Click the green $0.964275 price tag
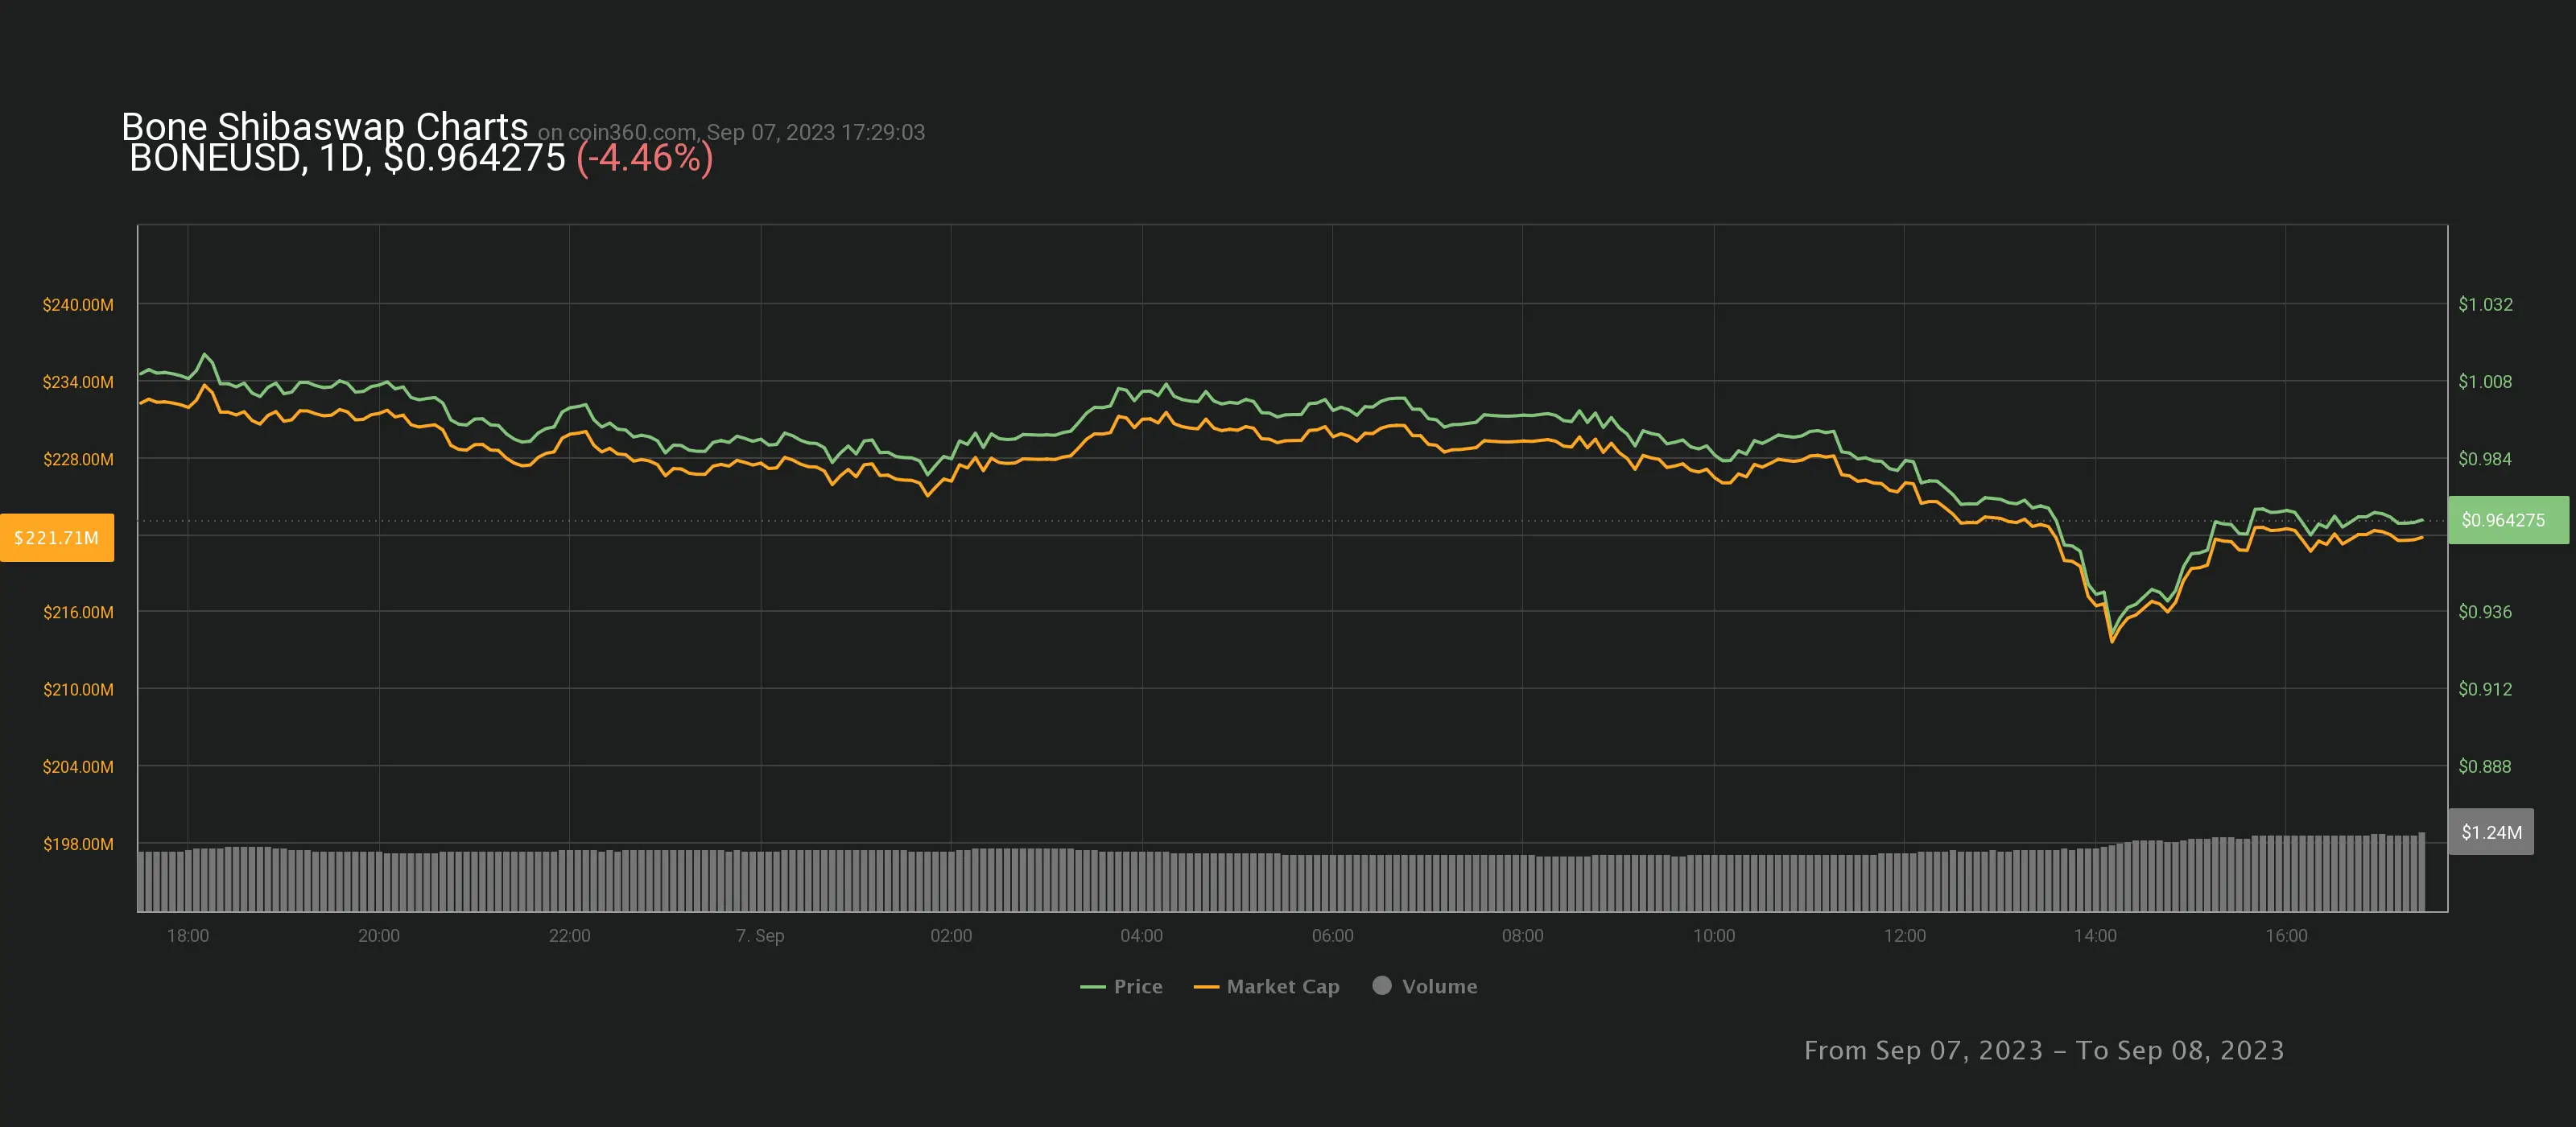This screenshot has width=2576, height=1127. pos(2506,520)
